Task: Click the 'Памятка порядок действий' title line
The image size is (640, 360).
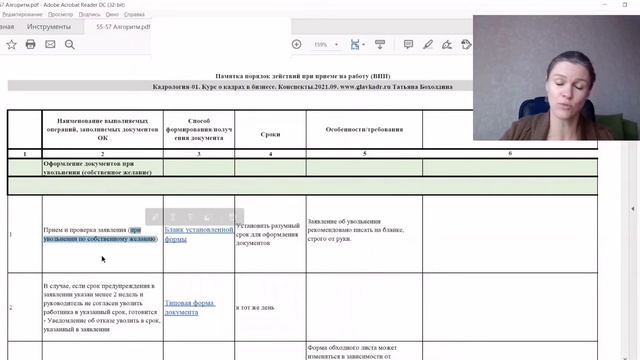Action: point(302,76)
